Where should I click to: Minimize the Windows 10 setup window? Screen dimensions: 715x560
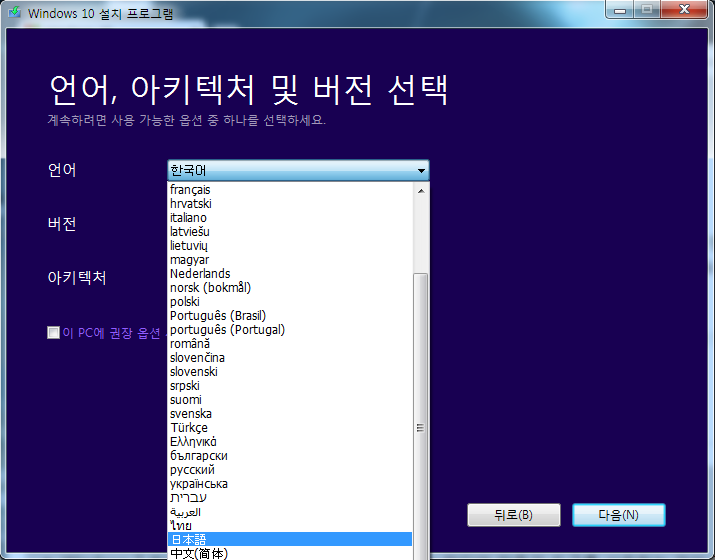pos(620,10)
